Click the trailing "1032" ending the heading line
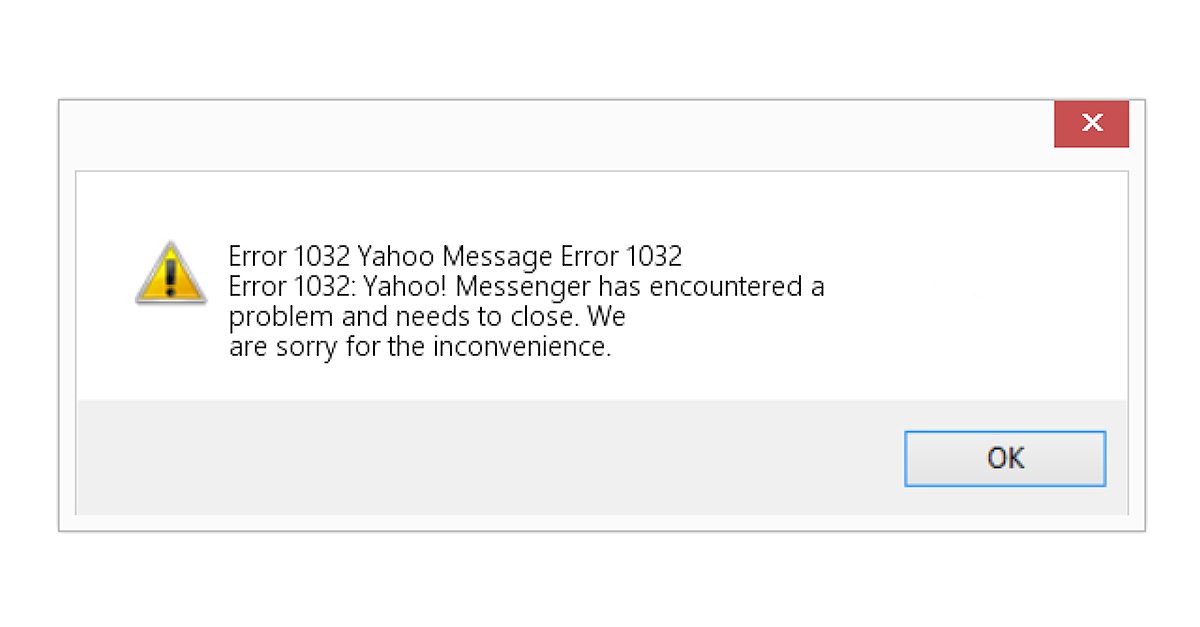This screenshot has height=627, width=1200. 654,257
